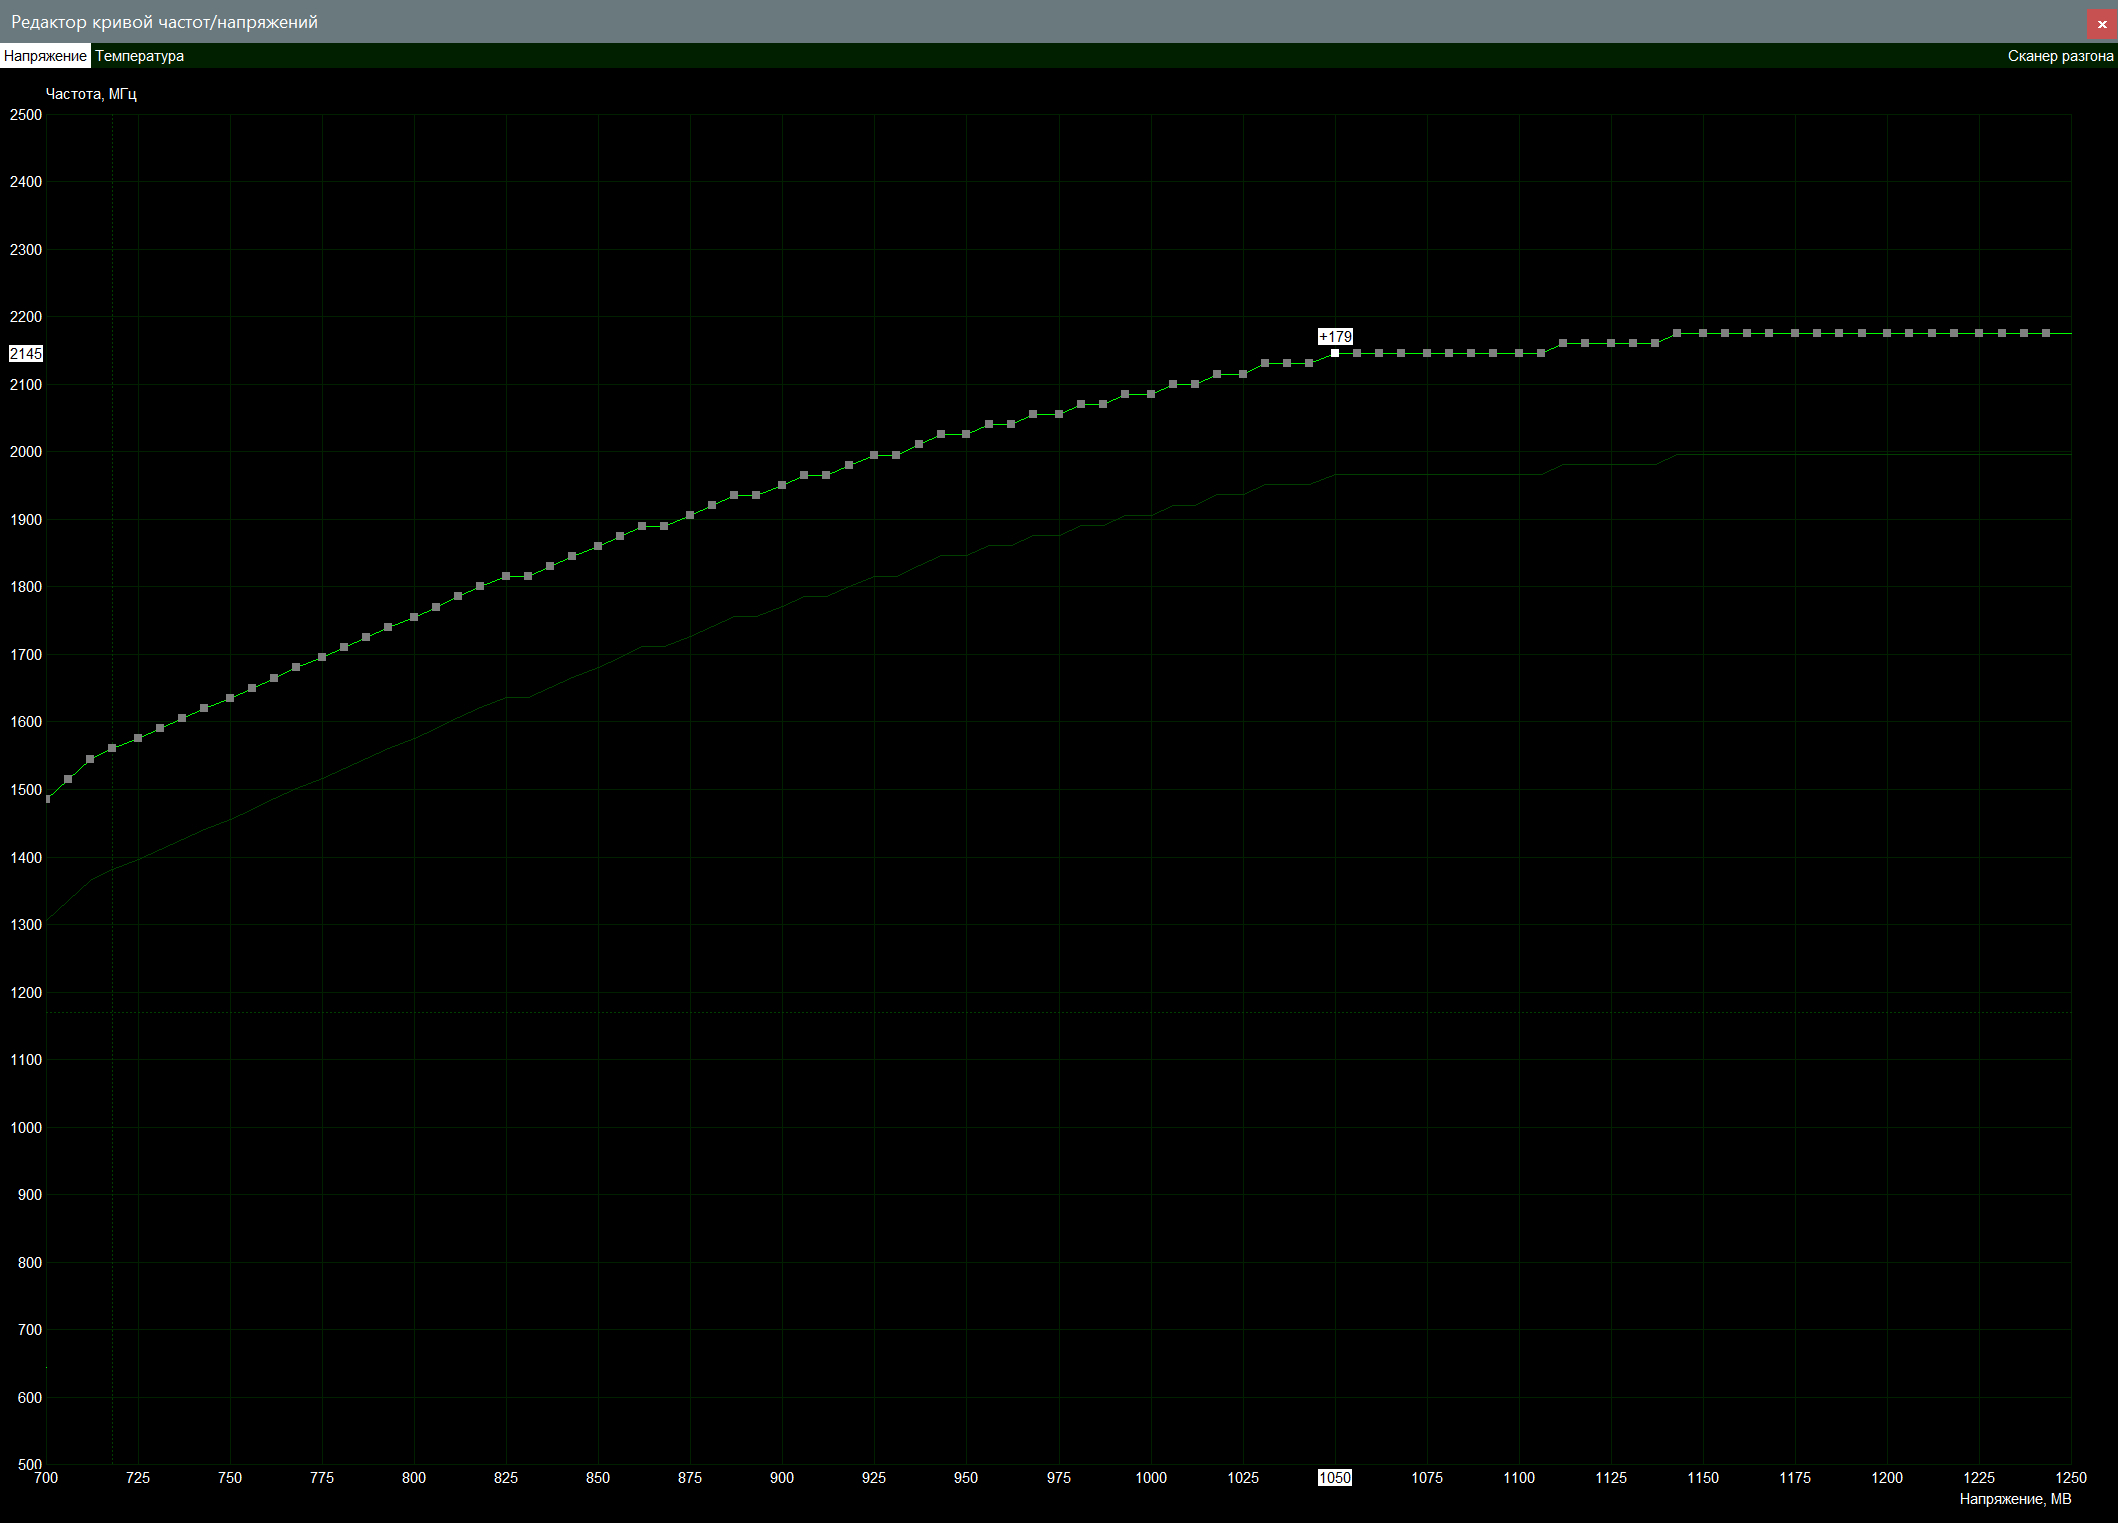Click the curve point at 850 mV

[x=598, y=546]
